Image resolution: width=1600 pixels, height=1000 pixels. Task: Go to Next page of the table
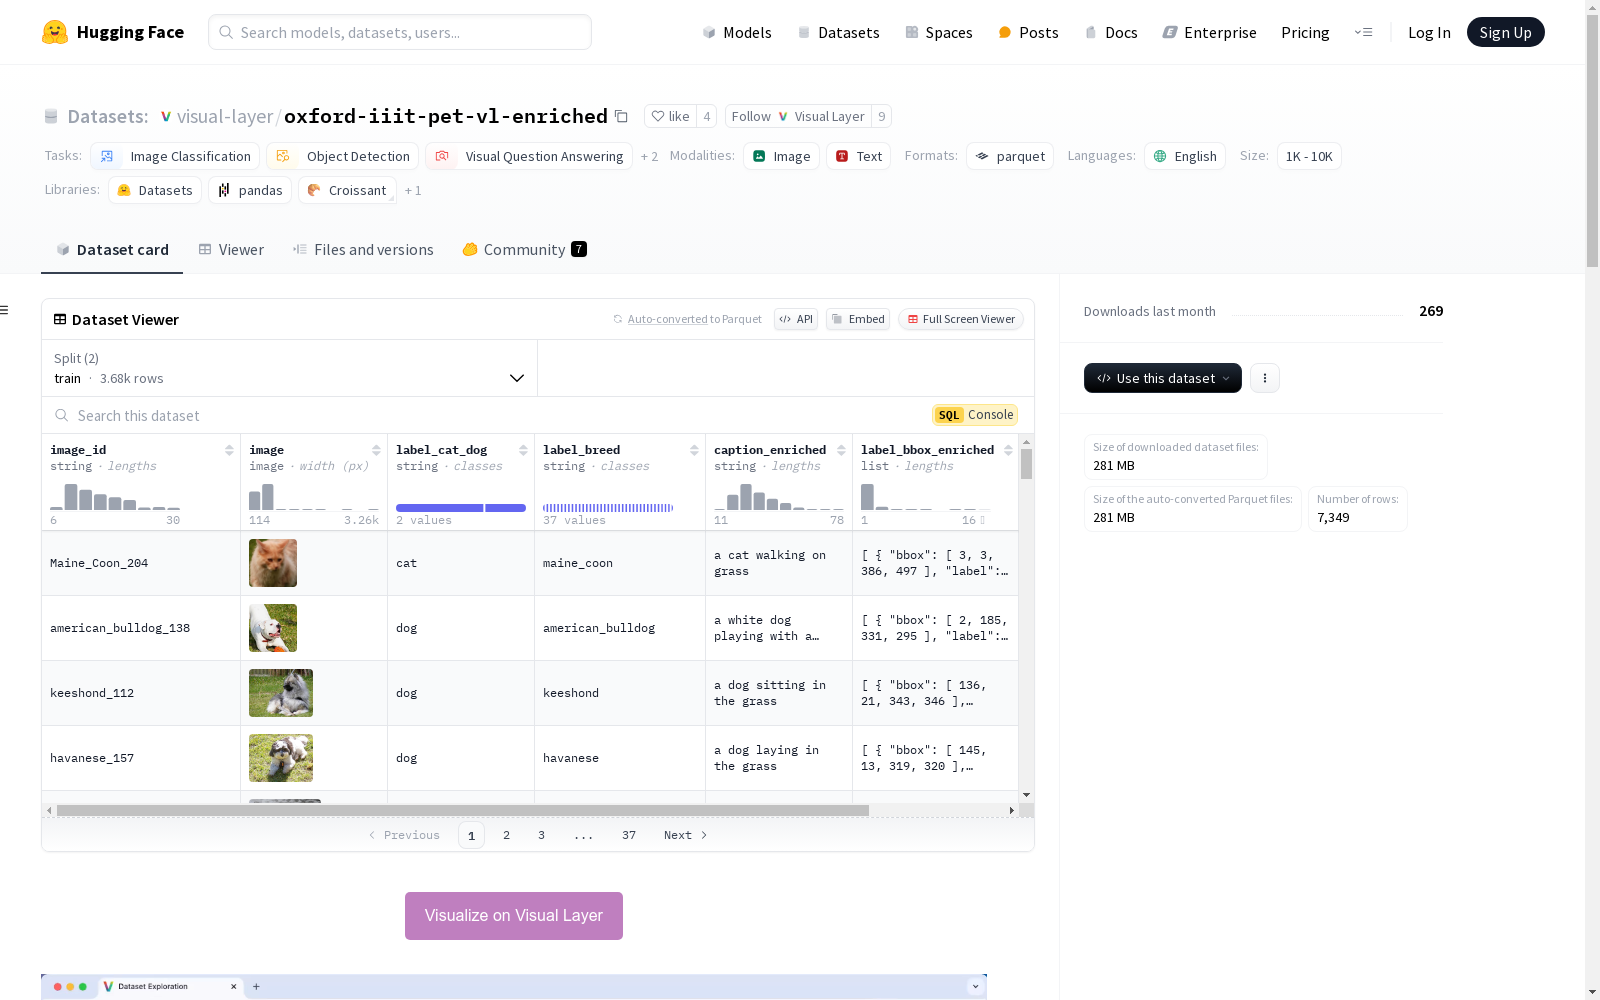(x=686, y=835)
